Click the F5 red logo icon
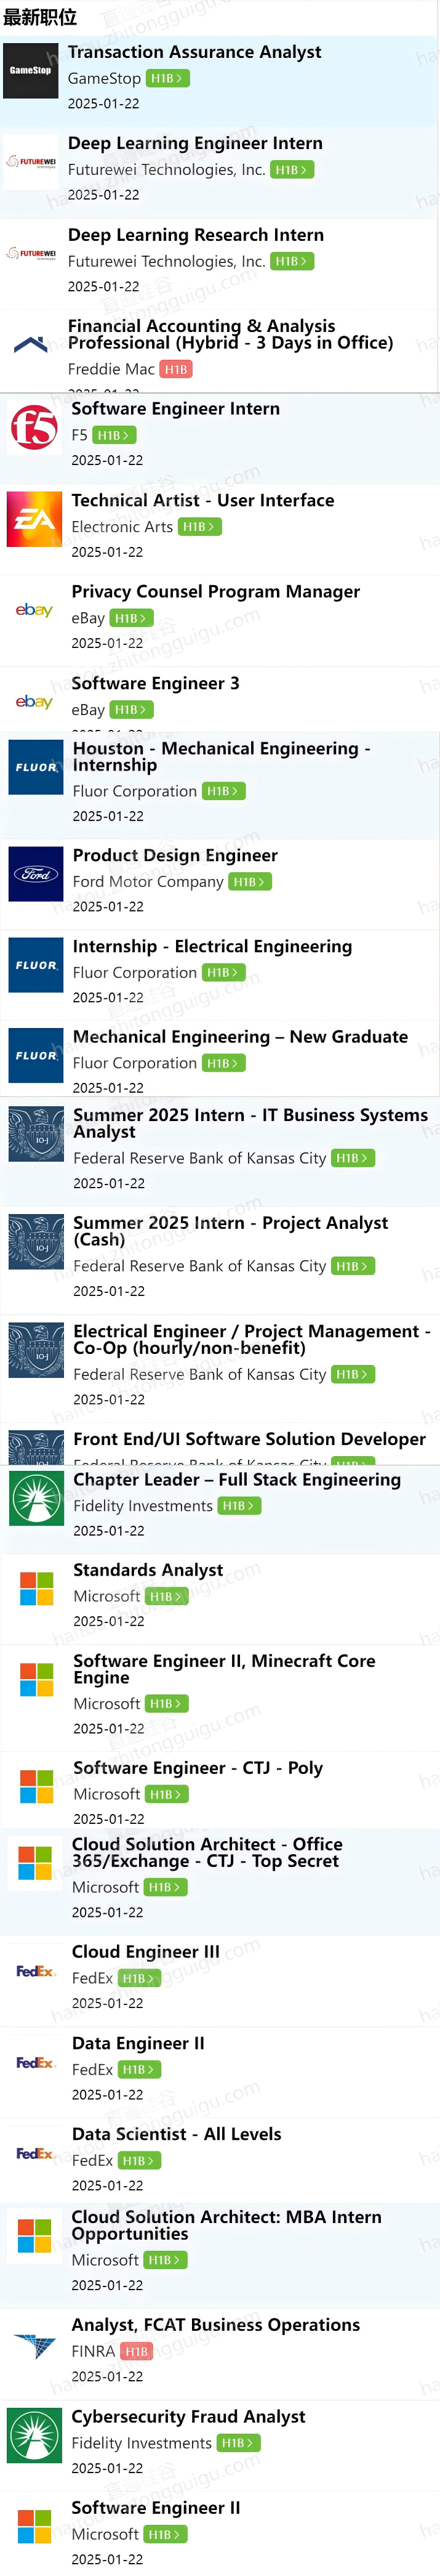 34,428
